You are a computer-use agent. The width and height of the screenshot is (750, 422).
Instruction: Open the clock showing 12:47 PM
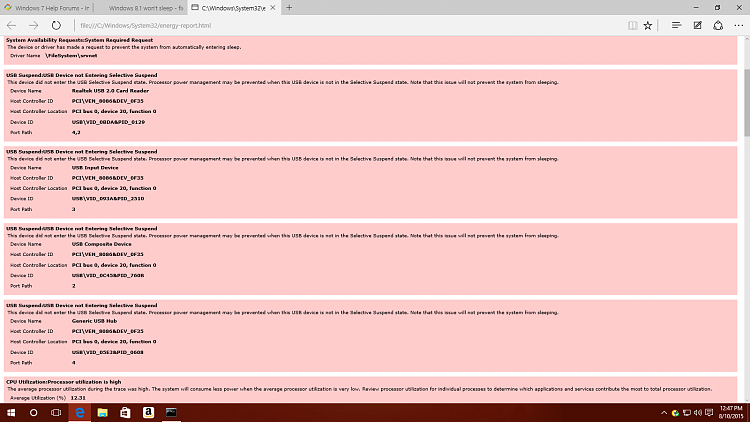[731, 412]
